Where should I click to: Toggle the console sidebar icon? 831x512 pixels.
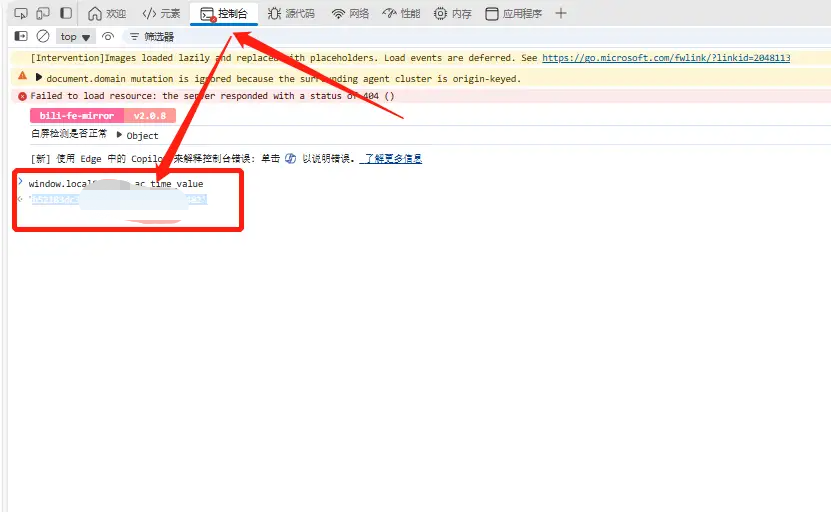[21, 36]
